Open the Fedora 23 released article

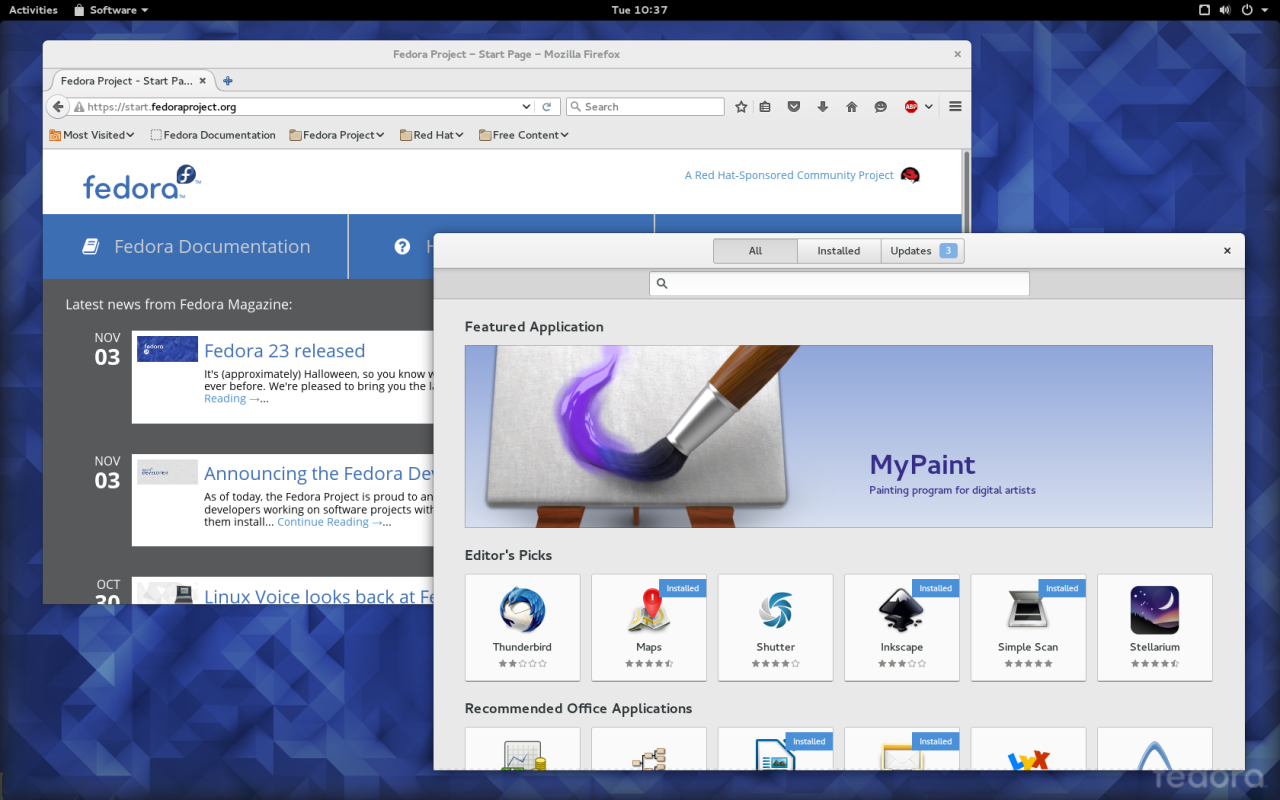[284, 351]
